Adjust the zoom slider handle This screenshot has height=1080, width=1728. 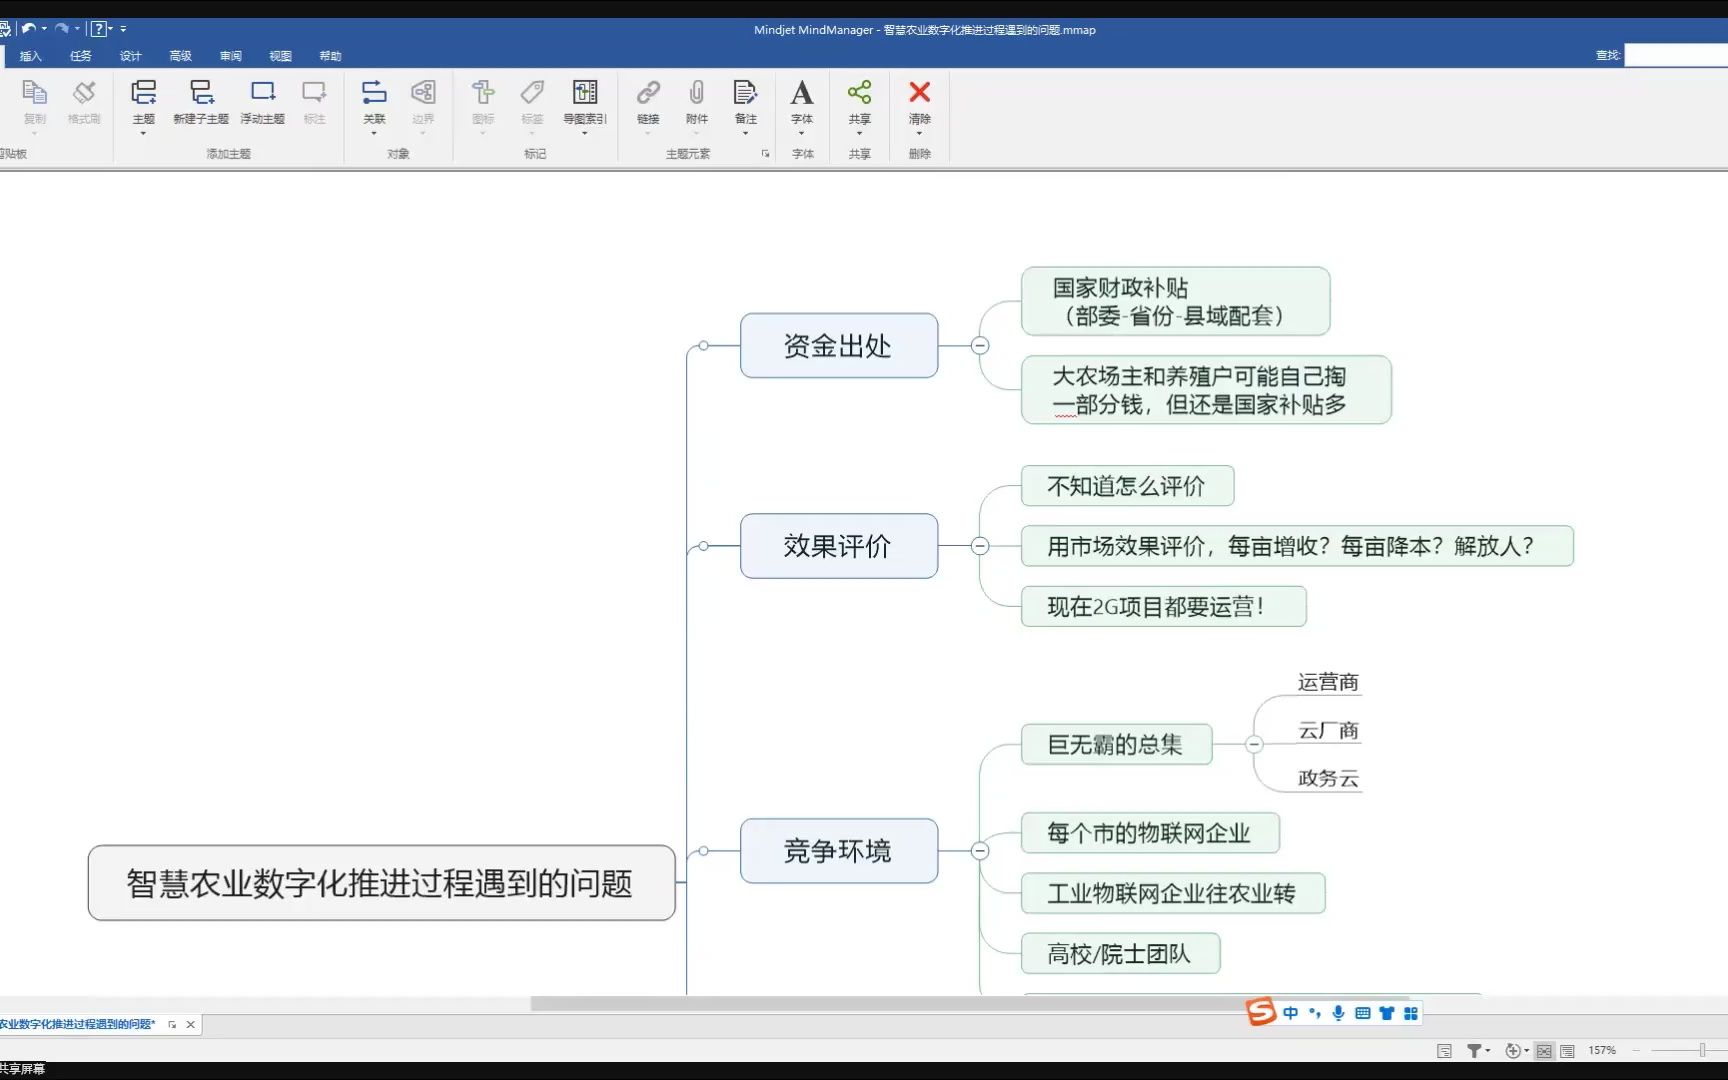click(x=1702, y=1050)
